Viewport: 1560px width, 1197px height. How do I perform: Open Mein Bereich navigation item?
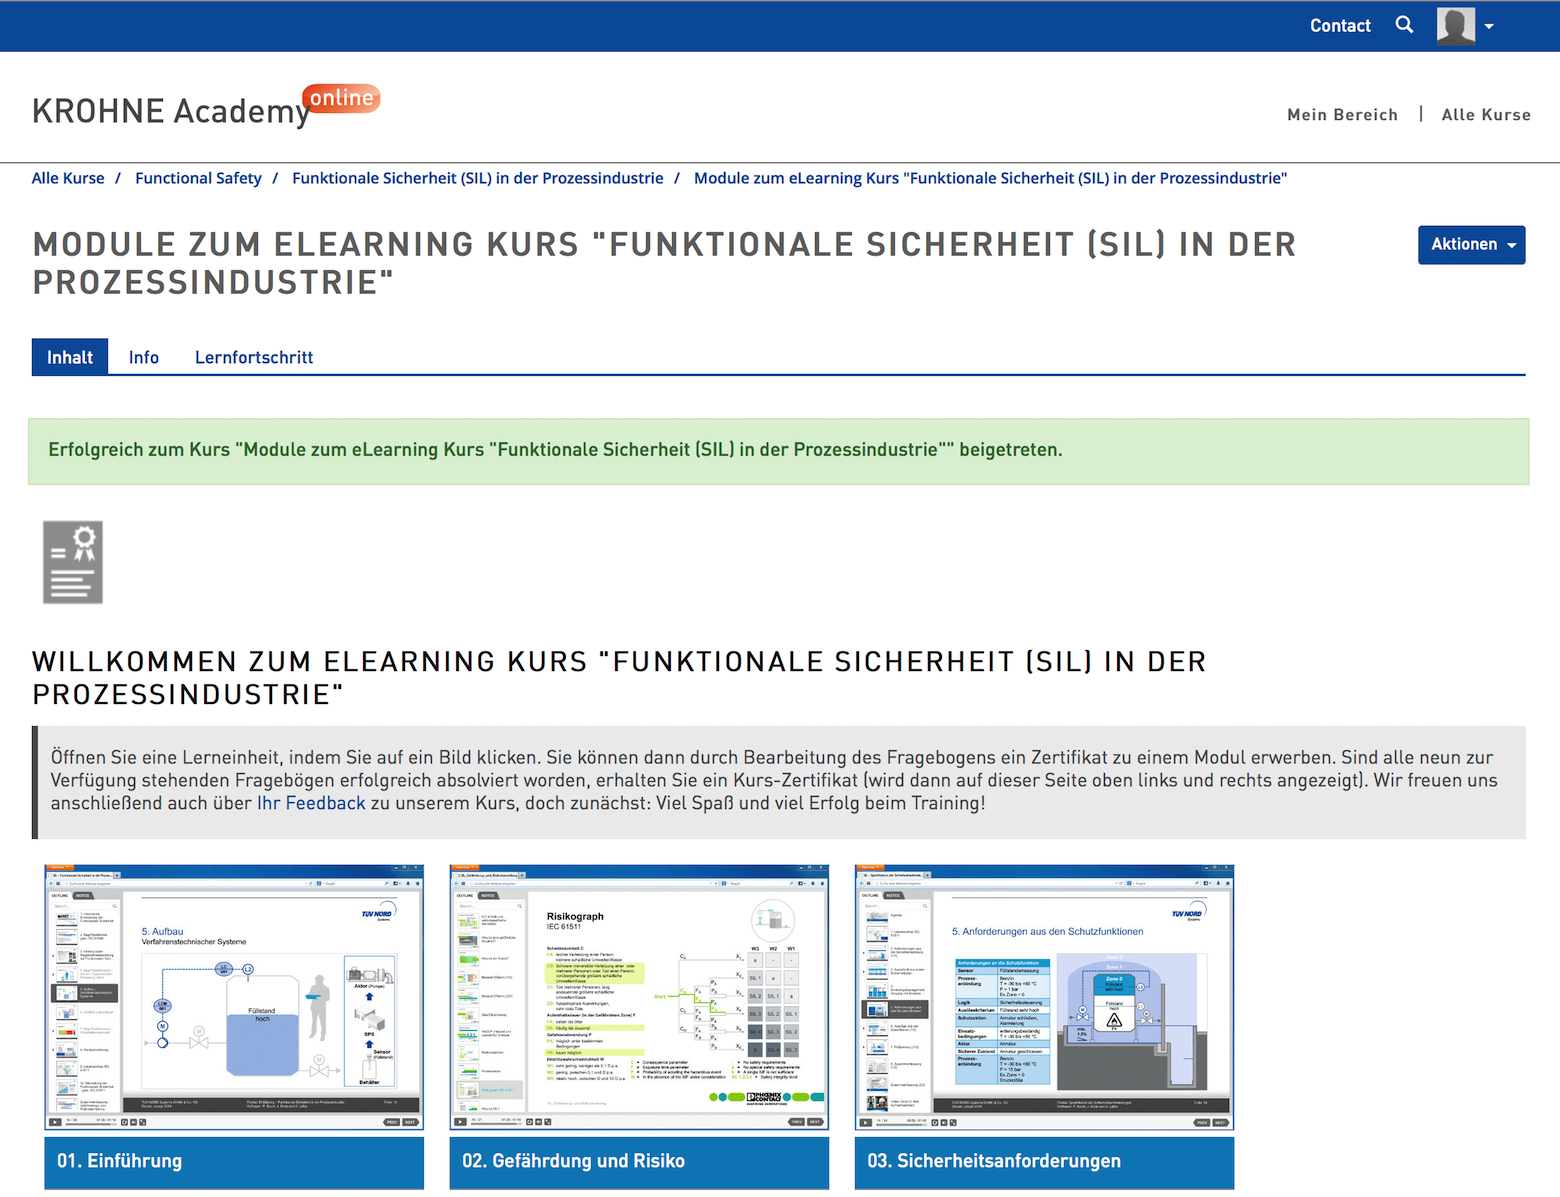(1342, 115)
